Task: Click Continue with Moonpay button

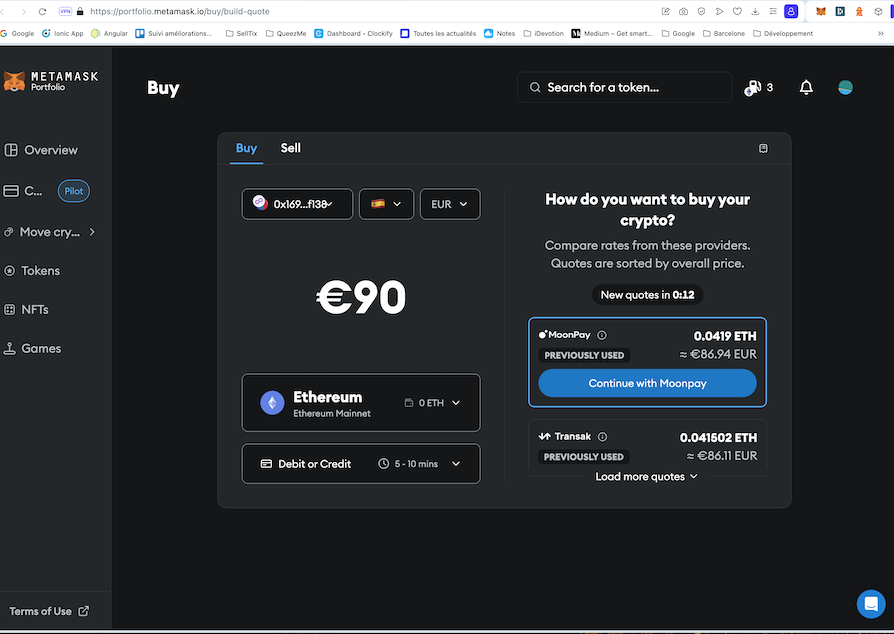Action: (x=647, y=384)
